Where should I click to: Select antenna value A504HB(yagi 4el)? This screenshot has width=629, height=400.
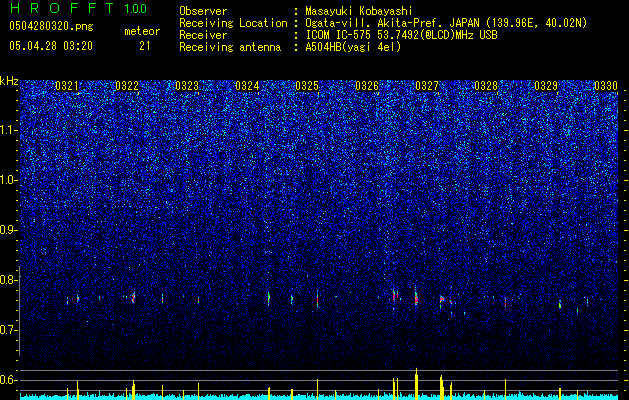pos(353,47)
